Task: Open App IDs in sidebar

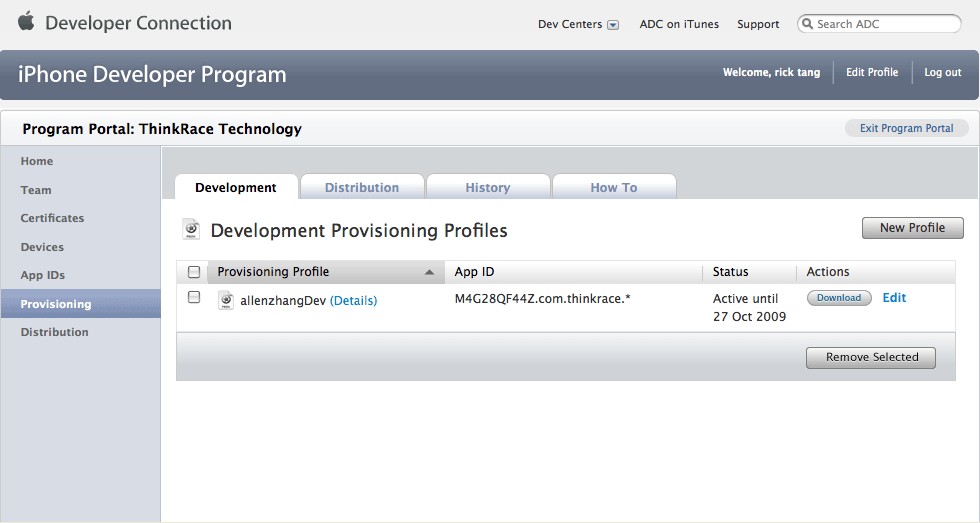Action: 42,275
